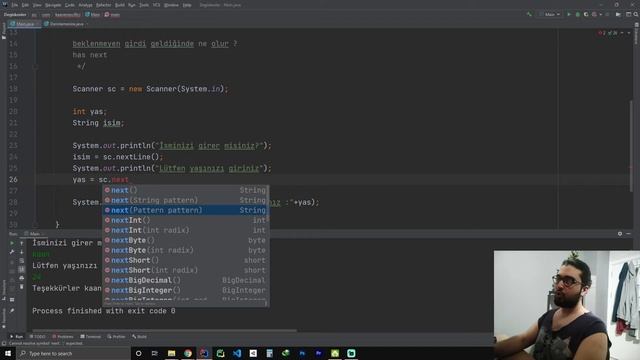Select nextInt(int radix) suggestion
Image resolution: width=640 pixels, height=360 pixels.
tap(185, 230)
